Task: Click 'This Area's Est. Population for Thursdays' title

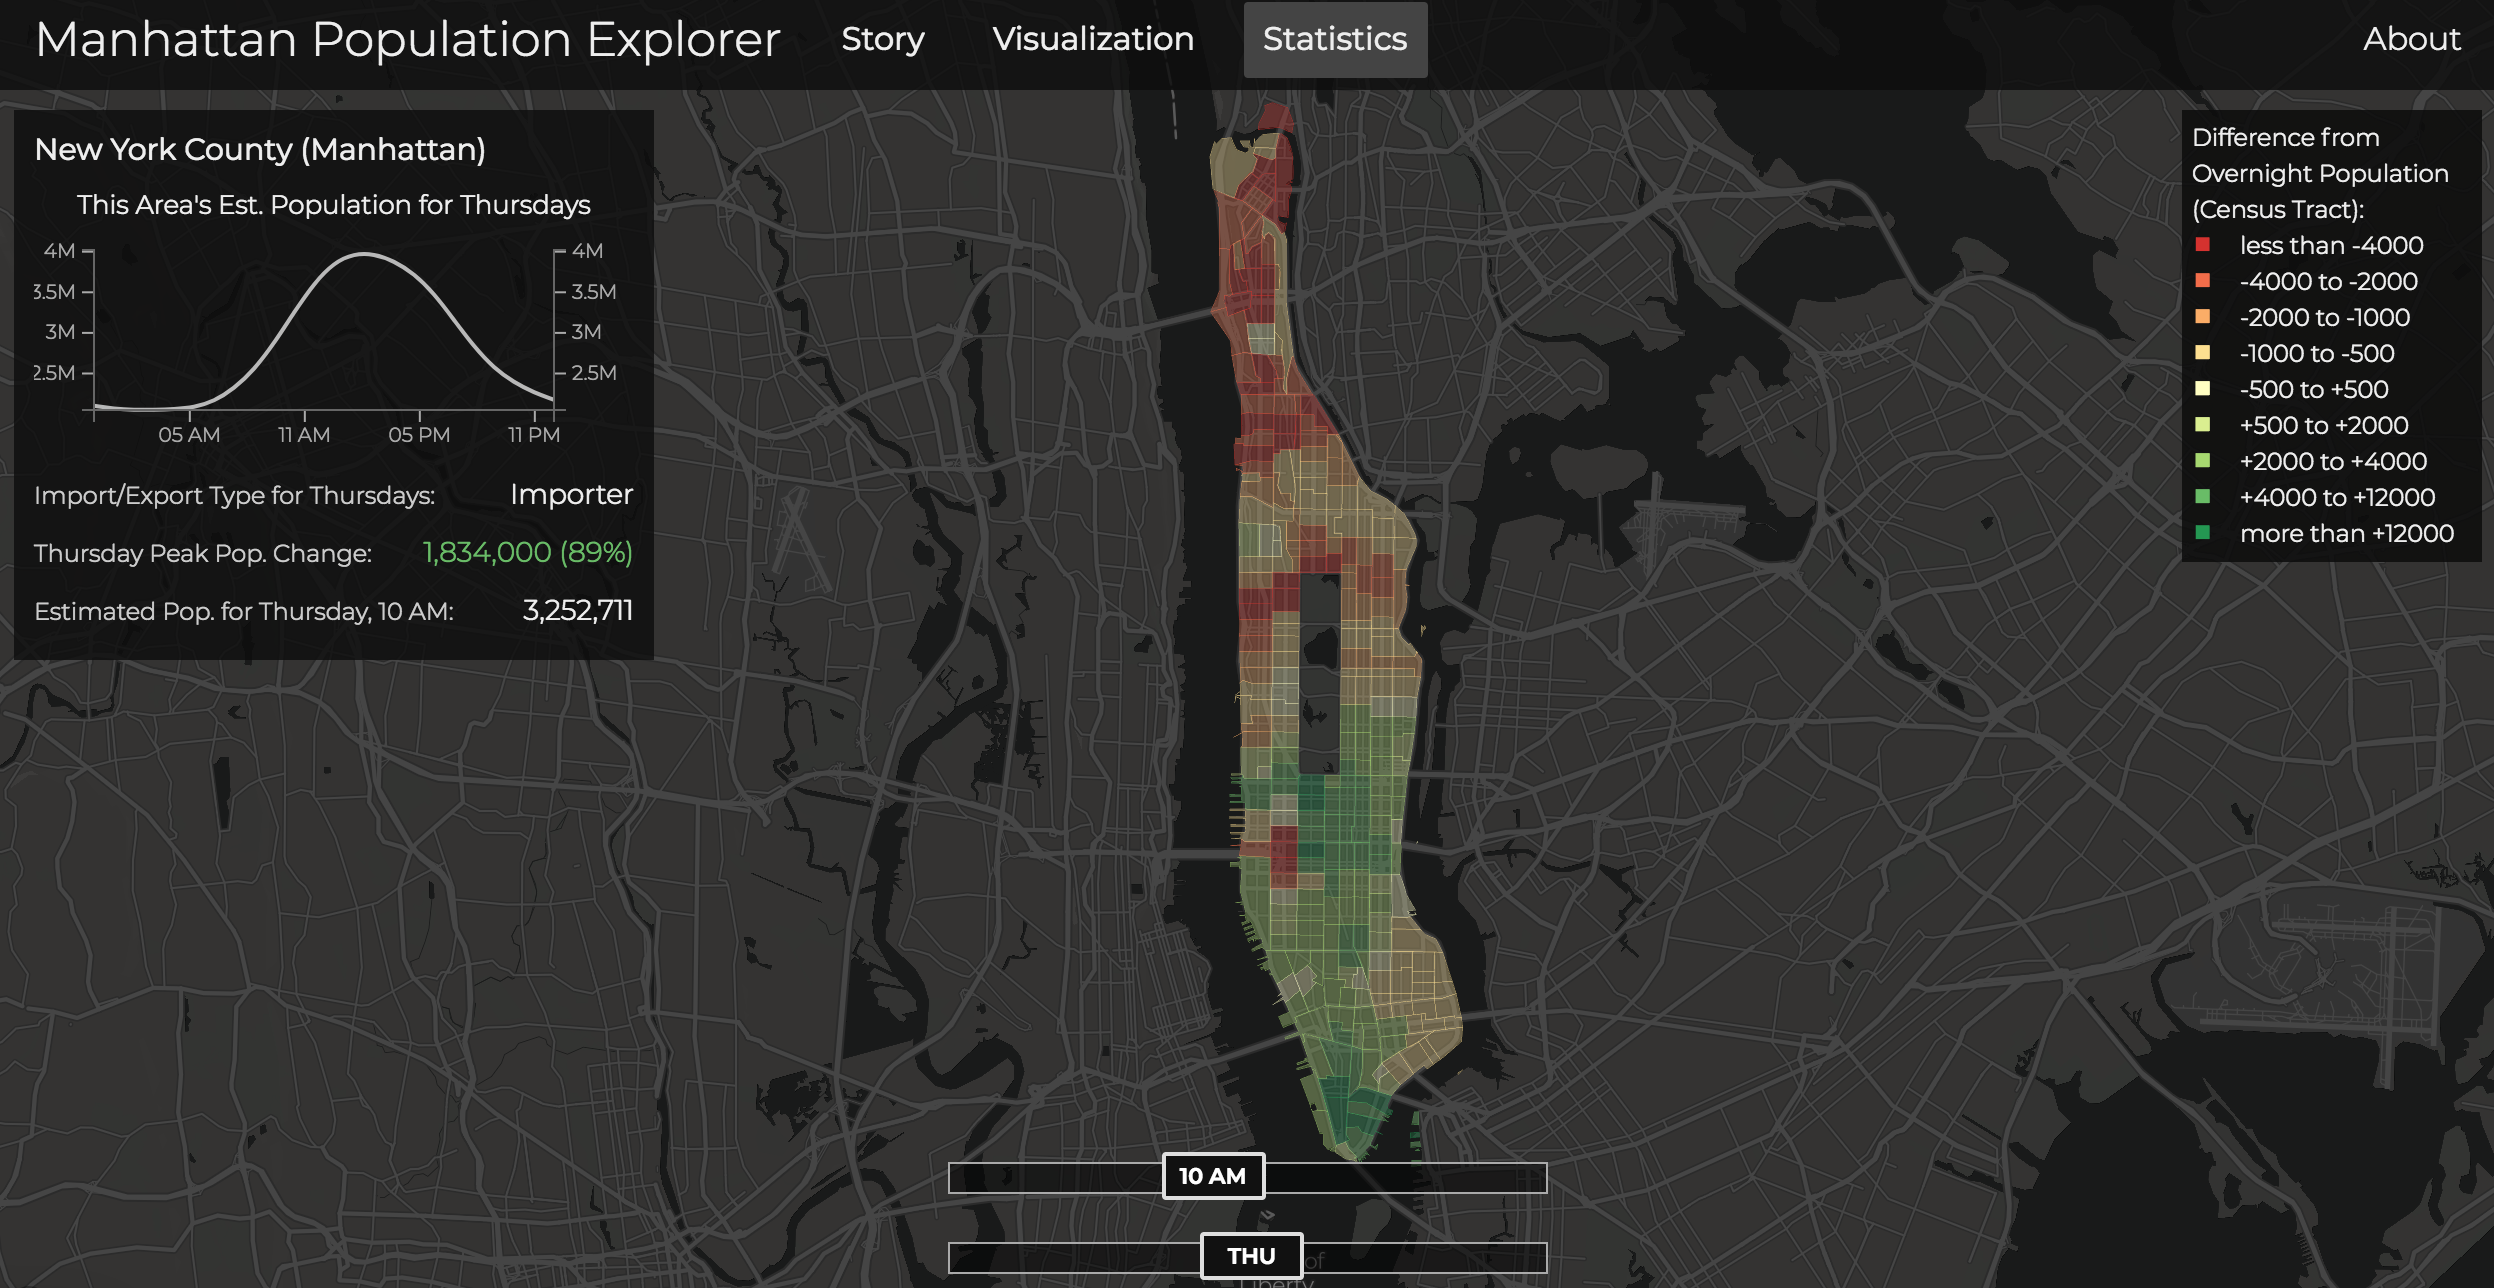Action: click(x=333, y=205)
